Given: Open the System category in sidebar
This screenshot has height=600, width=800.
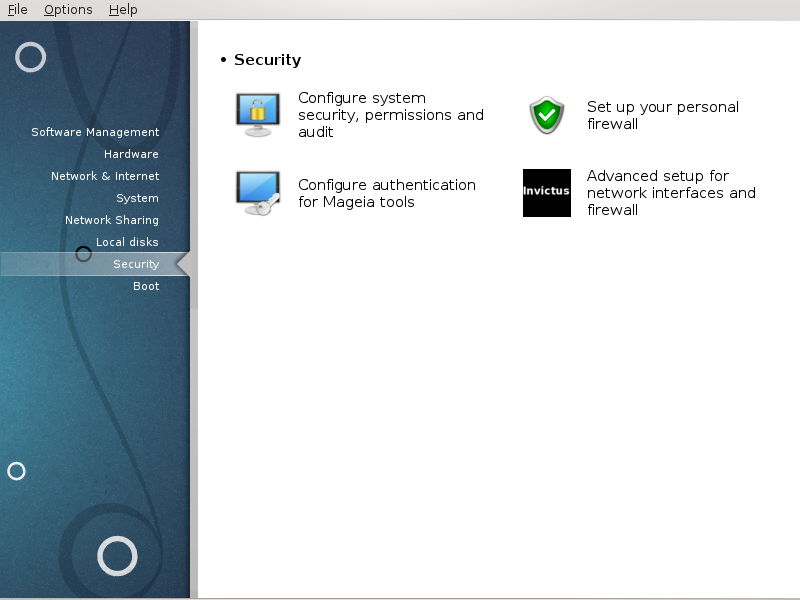Looking at the screenshot, I should click(x=137, y=198).
